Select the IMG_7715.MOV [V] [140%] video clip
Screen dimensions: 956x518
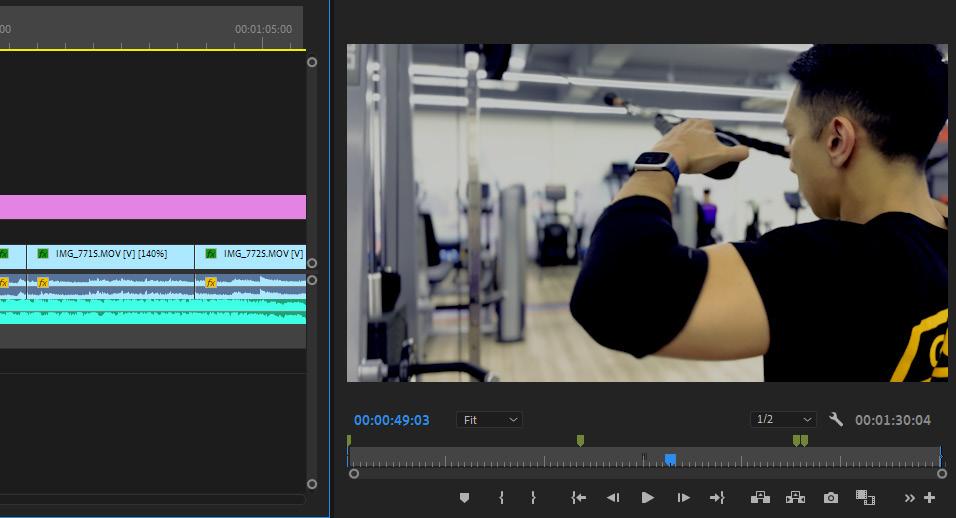(x=110, y=257)
